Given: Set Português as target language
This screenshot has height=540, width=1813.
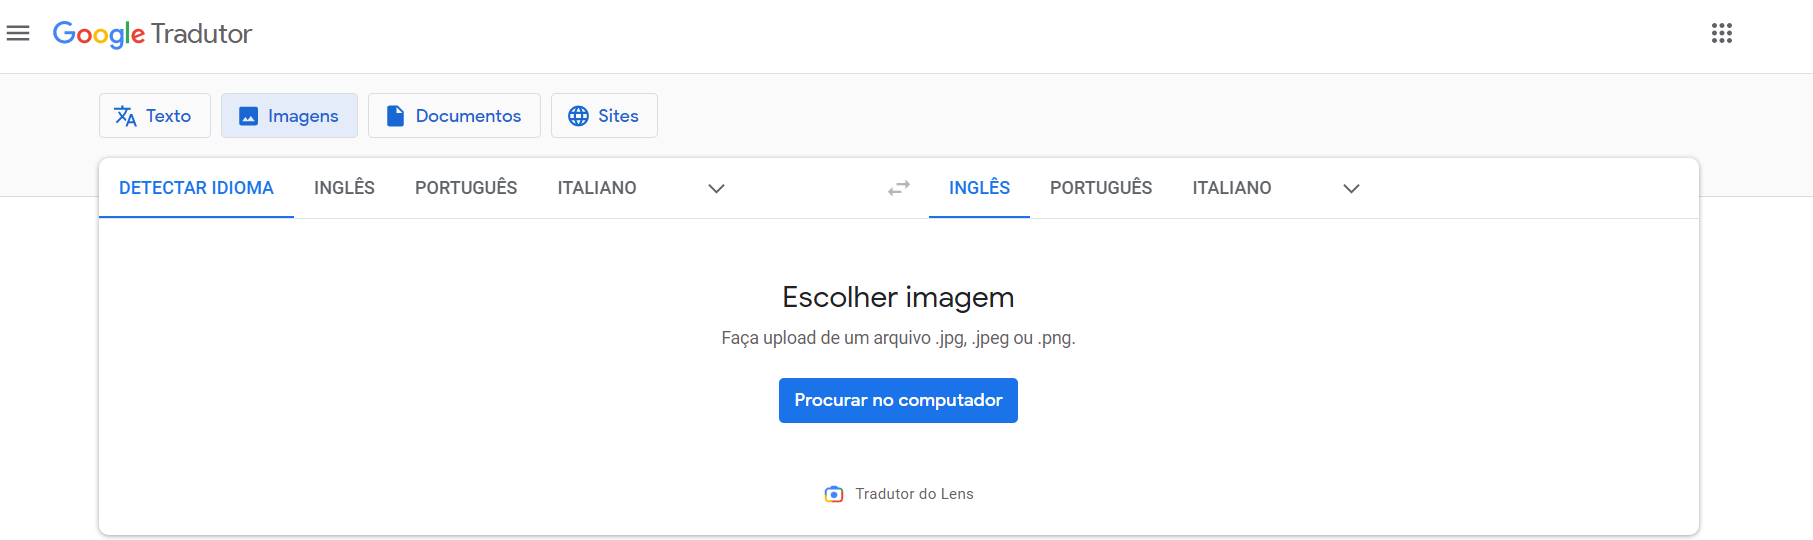Looking at the screenshot, I should [x=1101, y=188].
